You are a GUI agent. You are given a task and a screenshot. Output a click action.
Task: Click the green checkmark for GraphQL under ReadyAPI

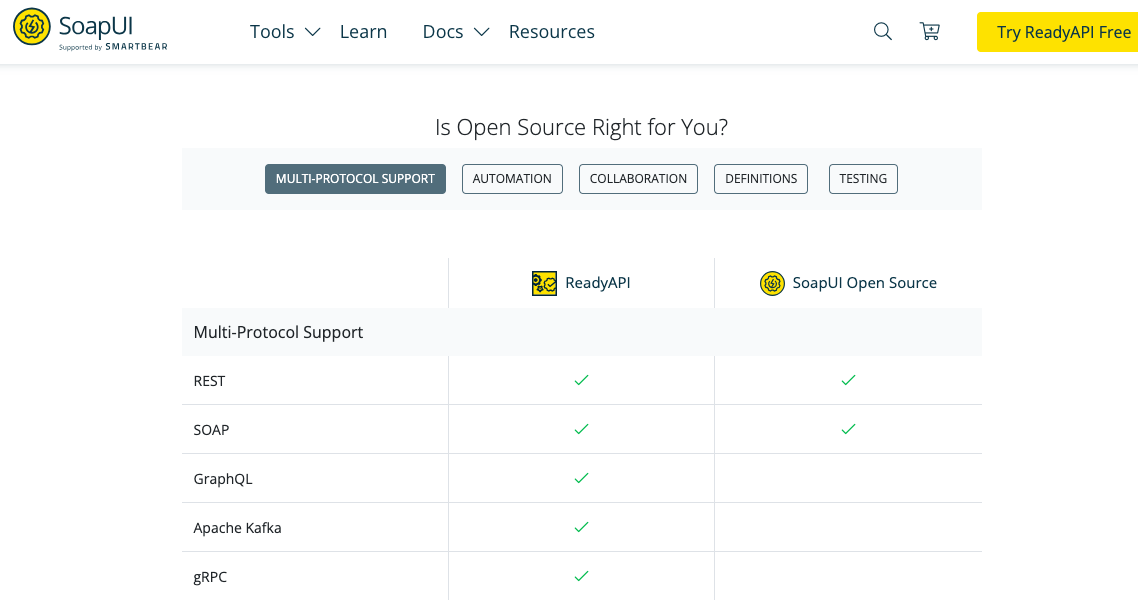[581, 478]
